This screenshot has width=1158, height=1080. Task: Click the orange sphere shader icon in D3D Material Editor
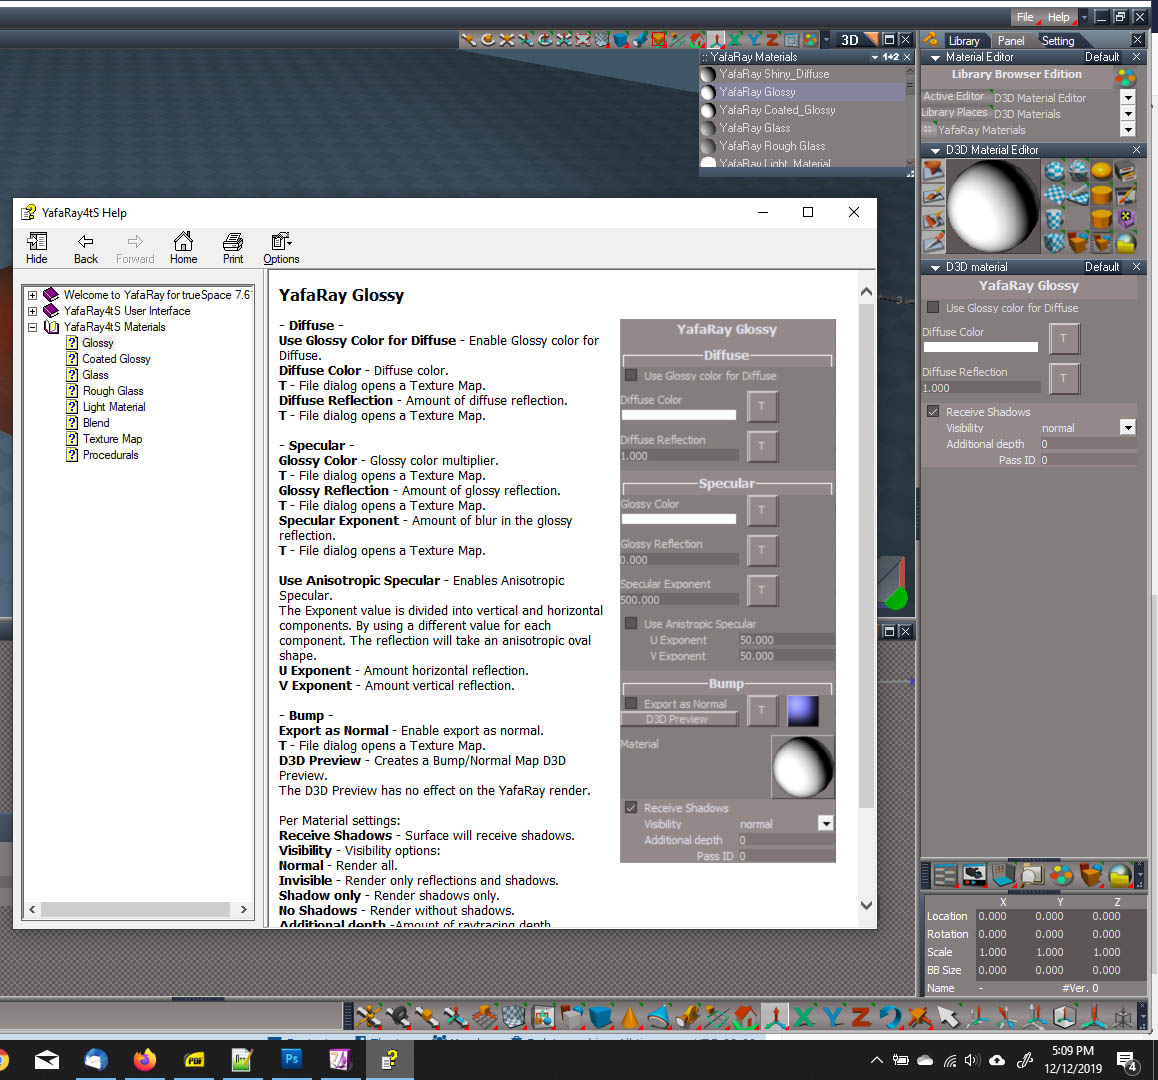[1101, 171]
